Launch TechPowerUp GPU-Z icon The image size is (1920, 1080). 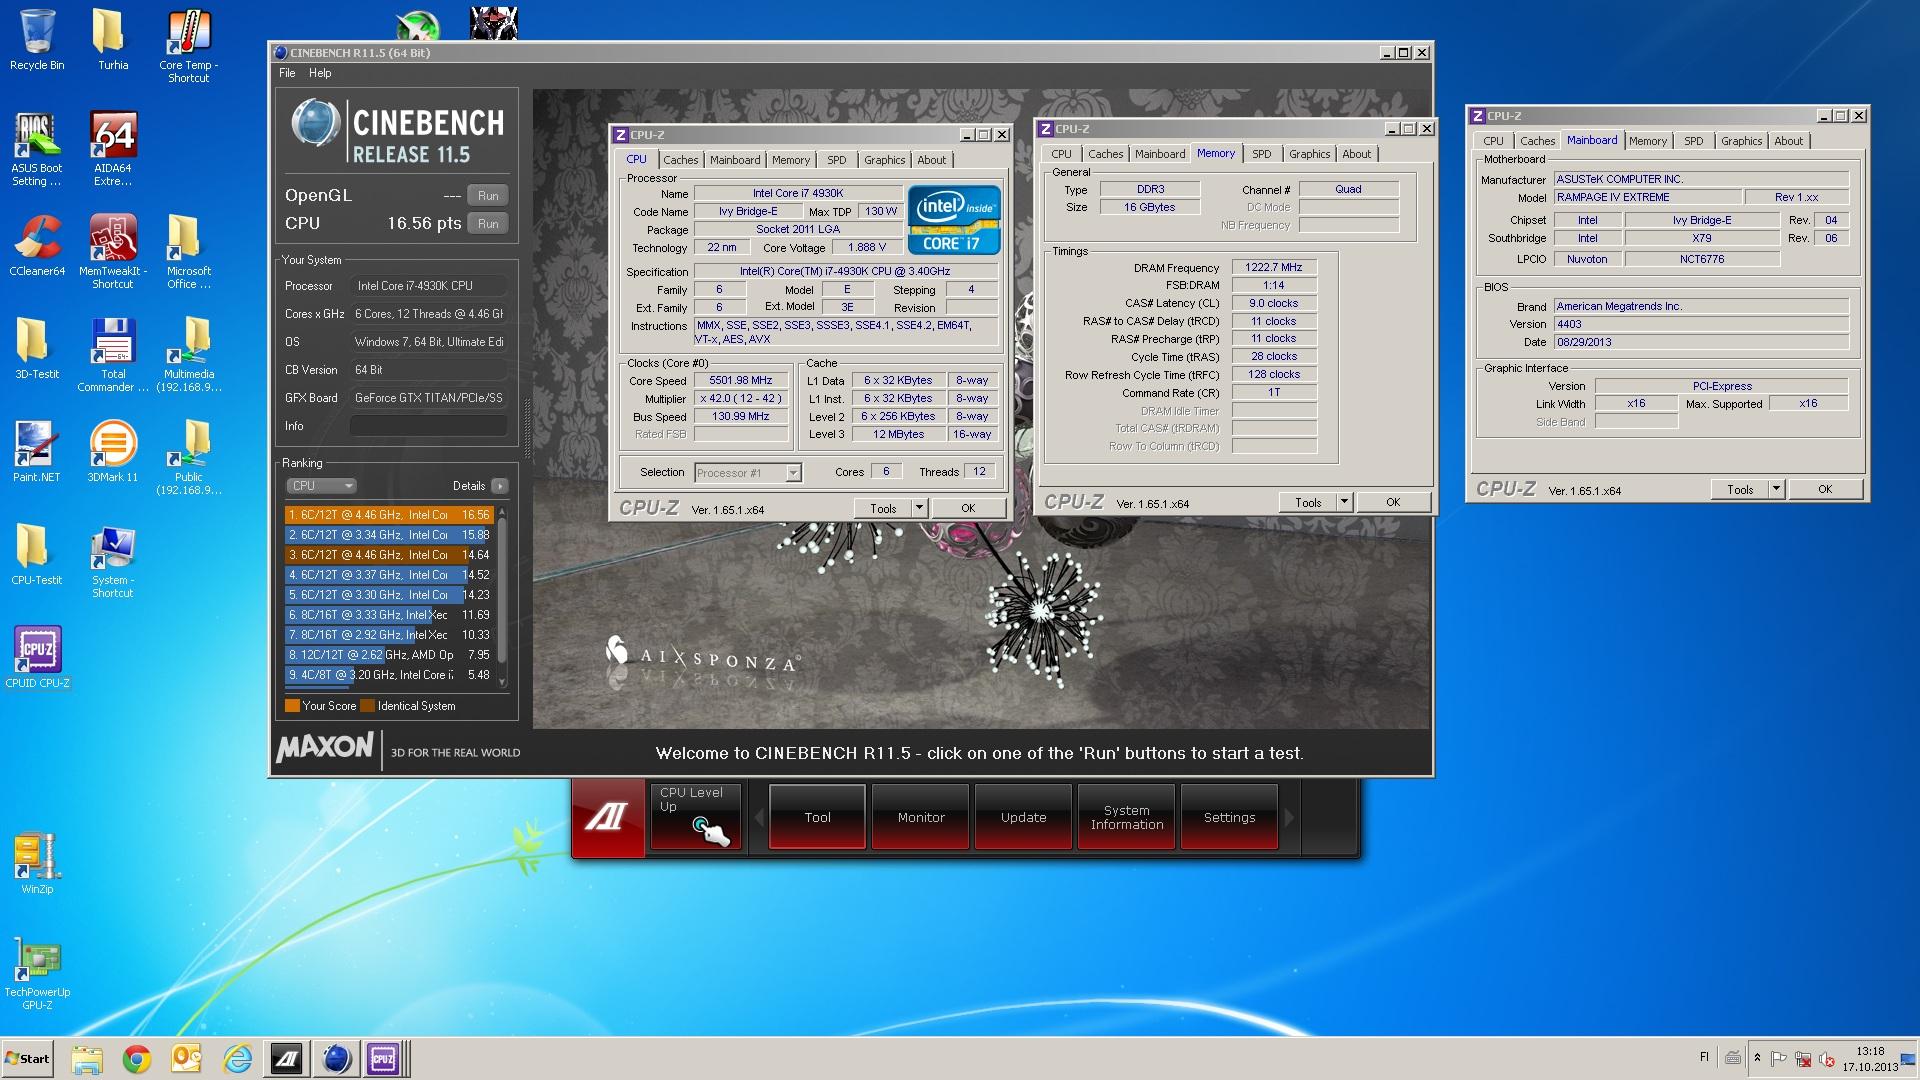37,972
